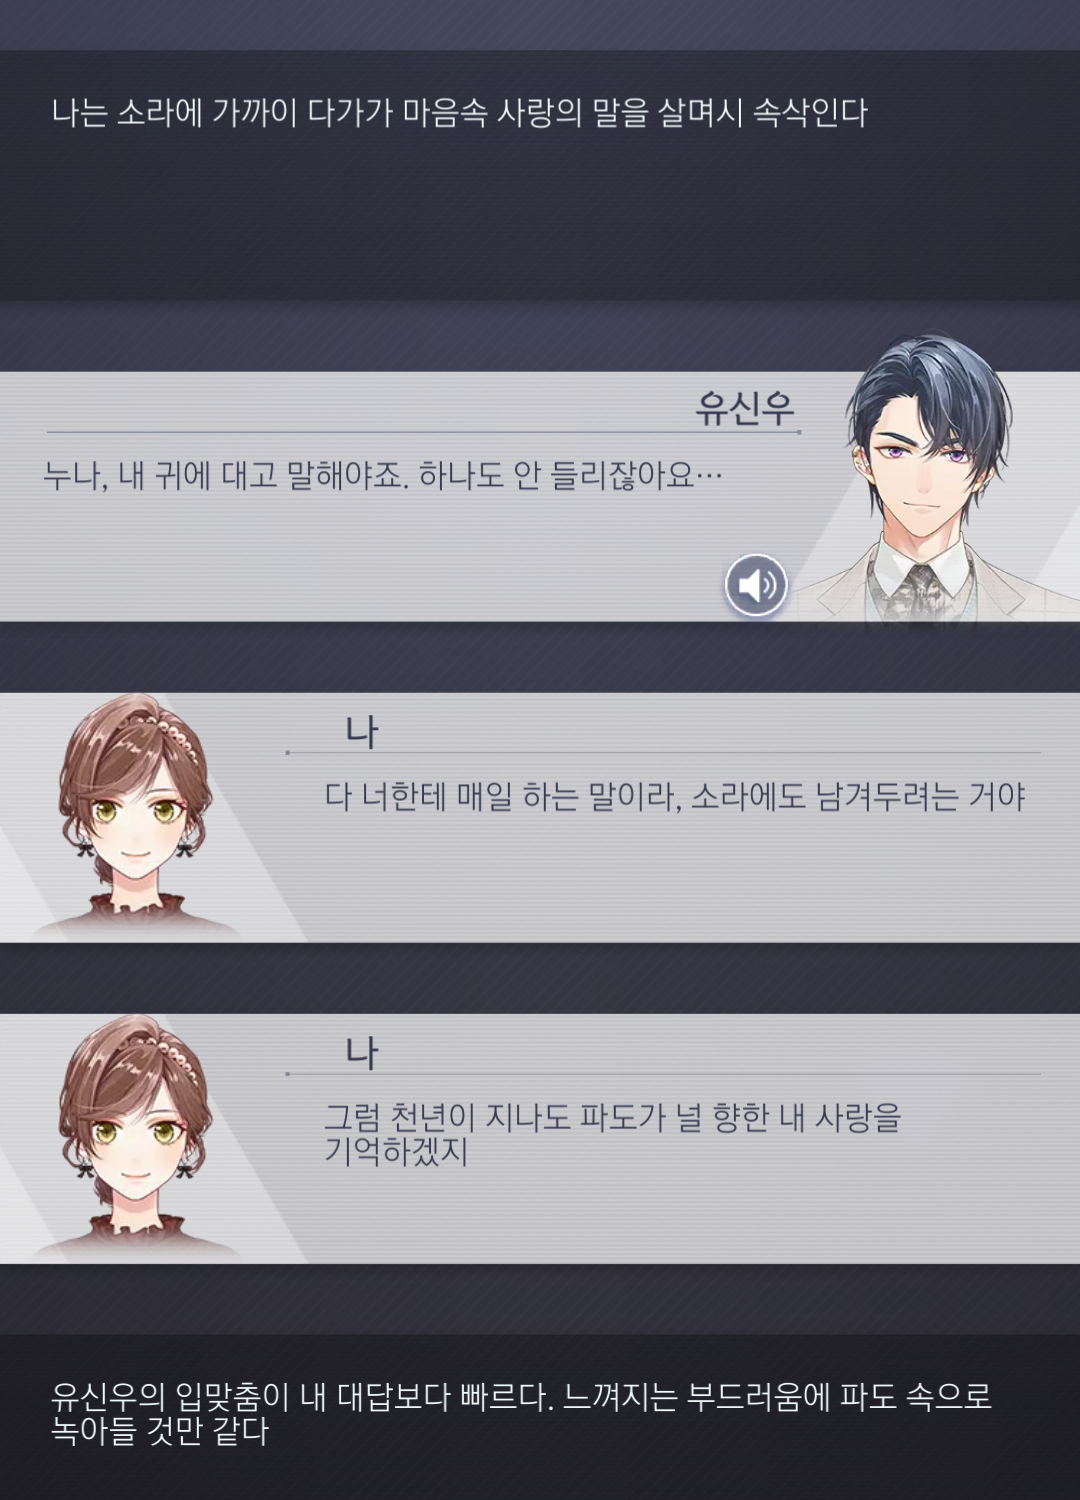
Task: Tap narration text '나는 소라에 가까이 다가가'
Action: pos(459,113)
